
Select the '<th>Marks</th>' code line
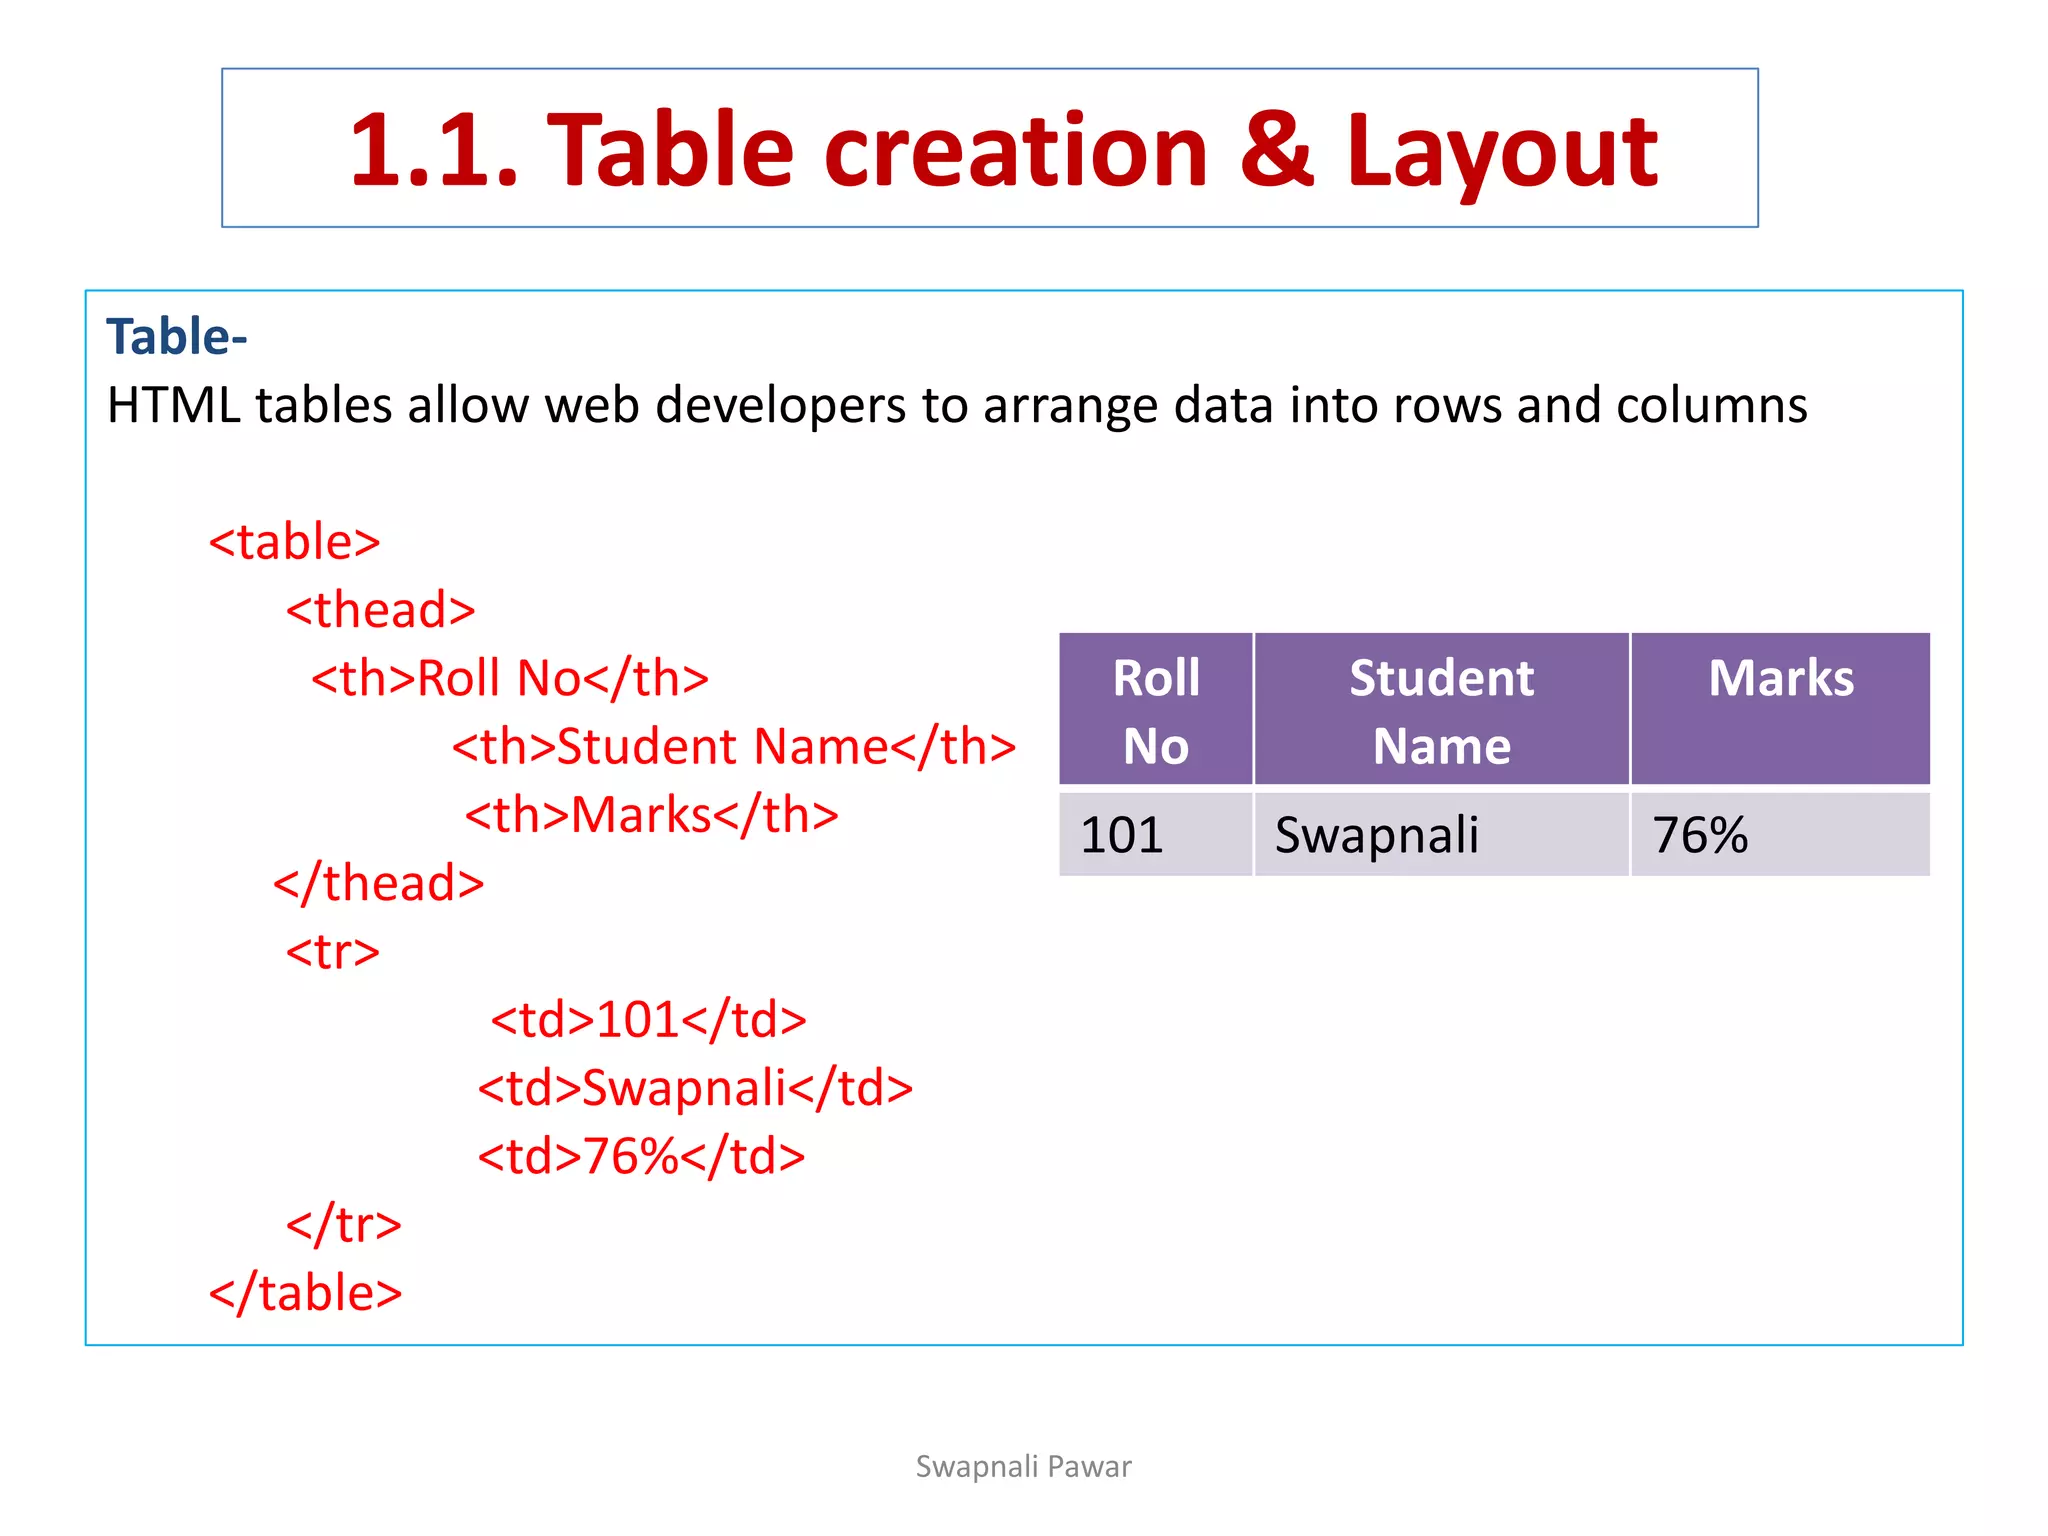652,814
